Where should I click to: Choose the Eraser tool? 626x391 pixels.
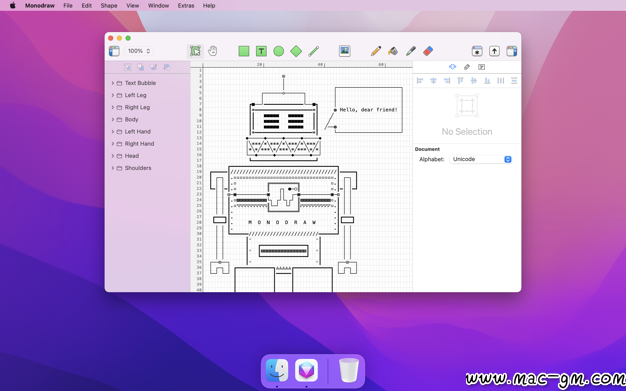[x=428, y=51]
